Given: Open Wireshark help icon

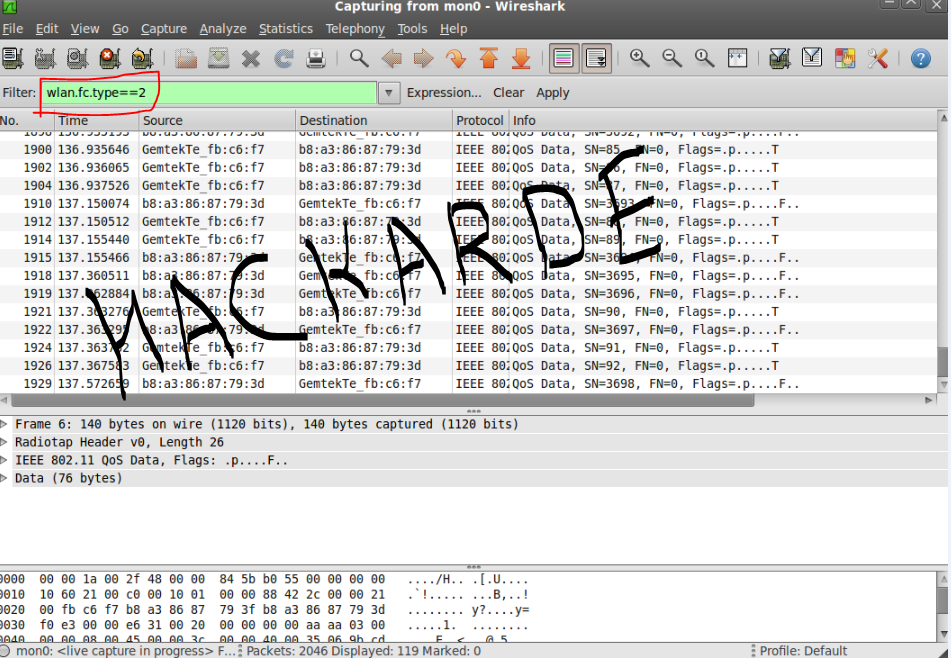Looking at the screenshot, I should 921,58.
